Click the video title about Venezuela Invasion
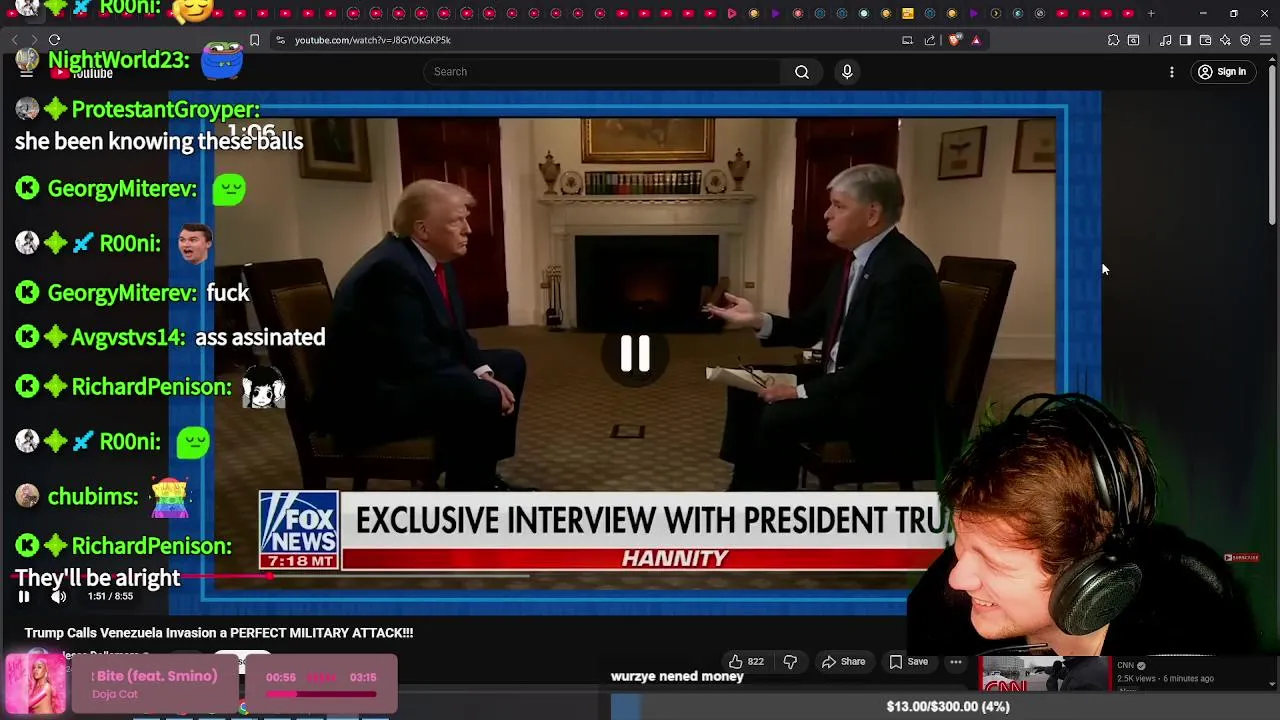The height and width of the screenshot is (720, 1280). coord(219,633)
